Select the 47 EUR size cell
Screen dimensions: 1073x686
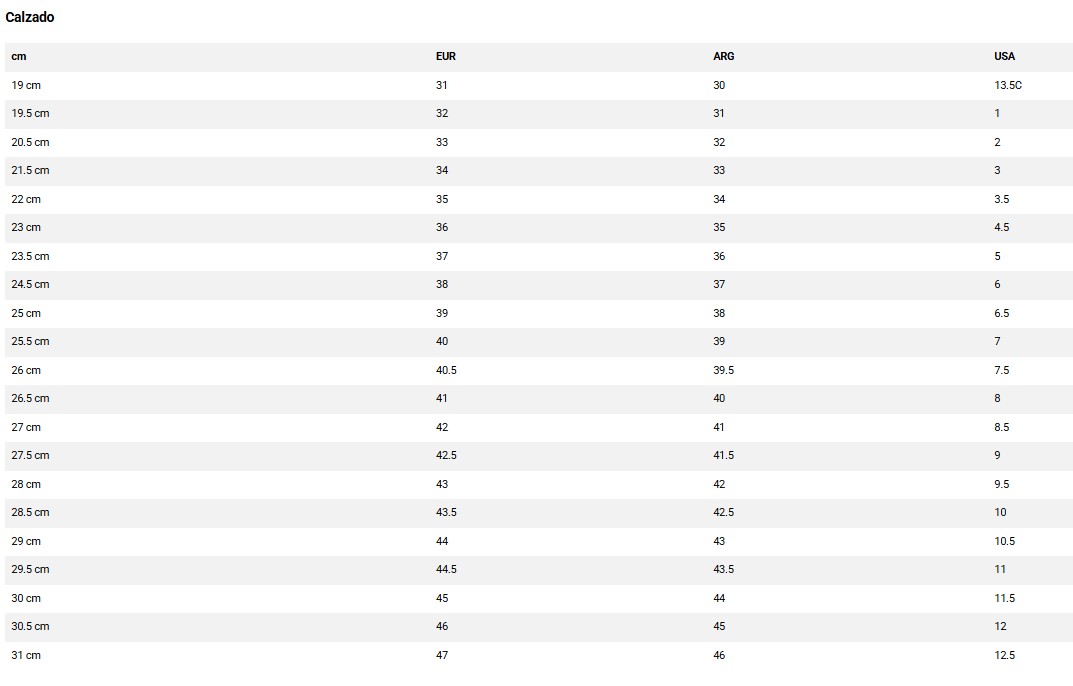(442, 655)
